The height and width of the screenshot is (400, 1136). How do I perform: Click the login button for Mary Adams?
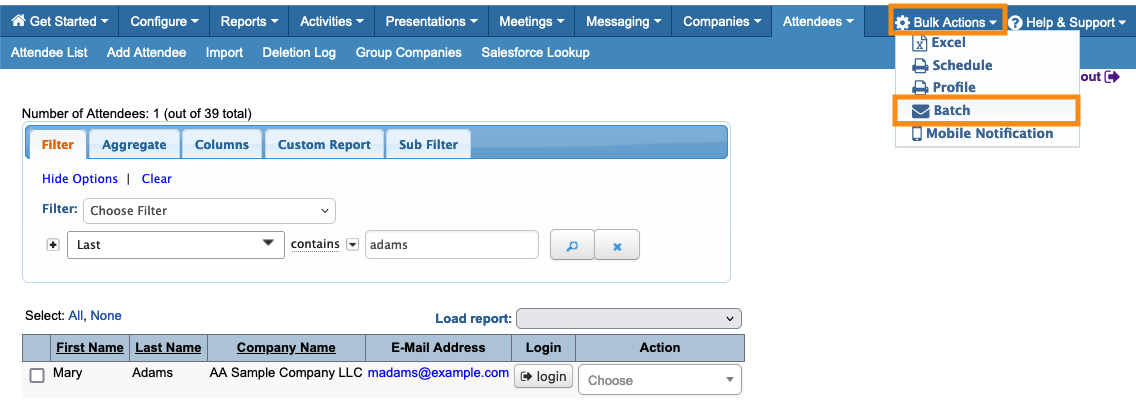[x=543, y=377]
